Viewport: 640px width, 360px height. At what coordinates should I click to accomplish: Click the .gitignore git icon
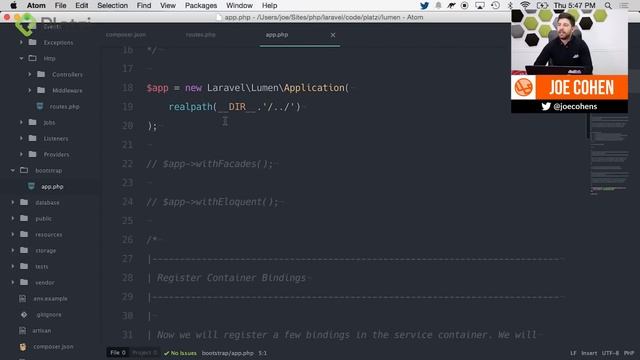tap(24, 315)
